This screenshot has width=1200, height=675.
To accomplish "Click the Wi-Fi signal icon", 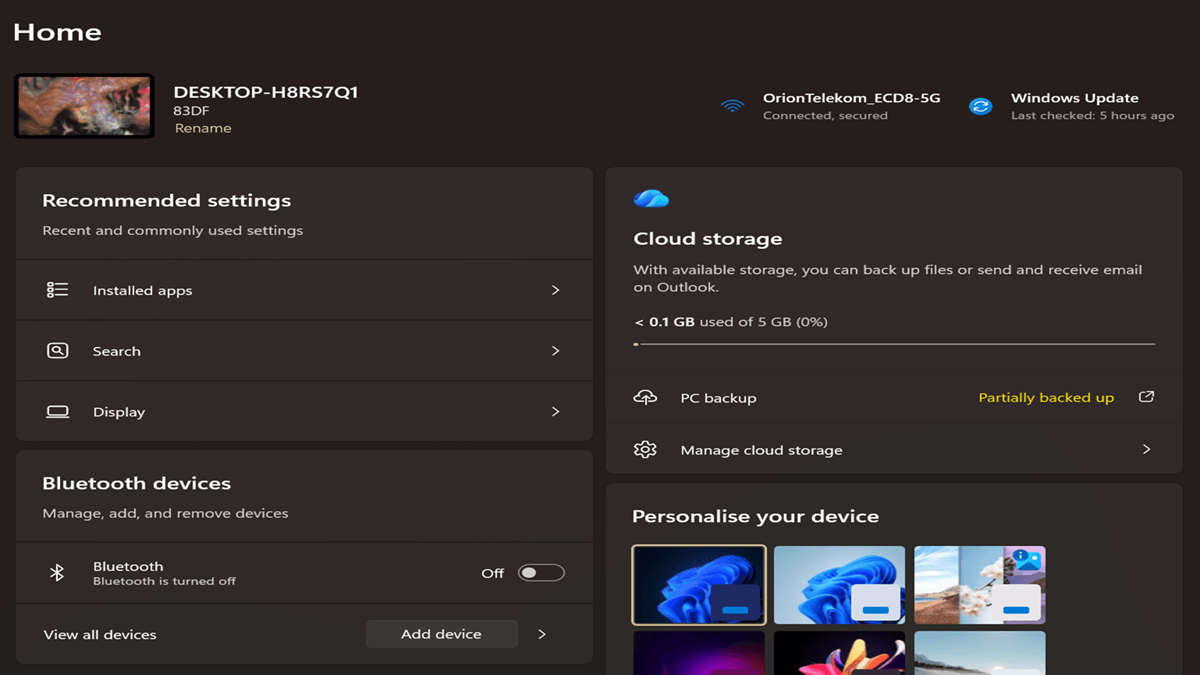I will [733, 106].
